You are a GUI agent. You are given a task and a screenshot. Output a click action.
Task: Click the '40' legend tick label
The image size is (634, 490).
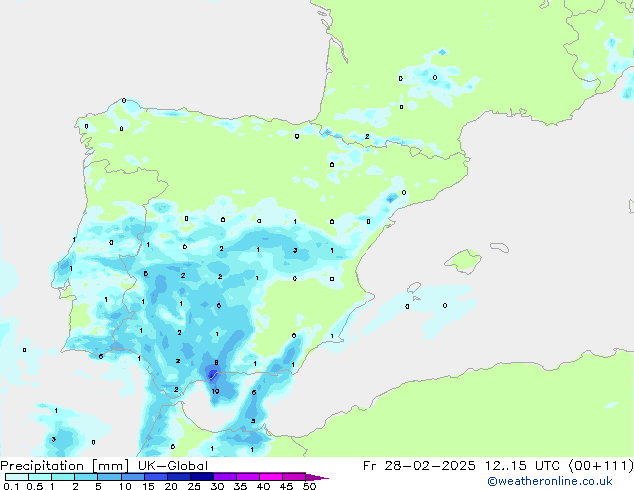coord(263,486)
